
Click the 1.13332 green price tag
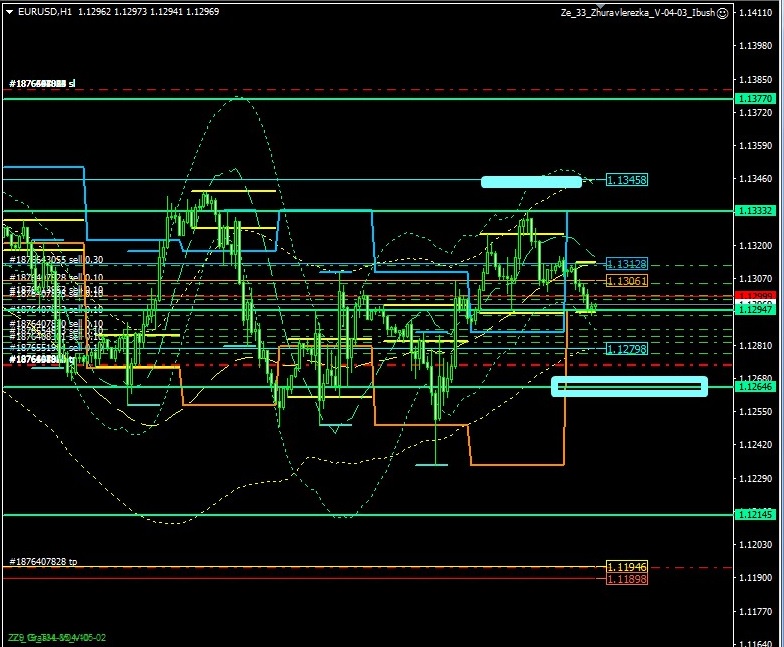754,211
